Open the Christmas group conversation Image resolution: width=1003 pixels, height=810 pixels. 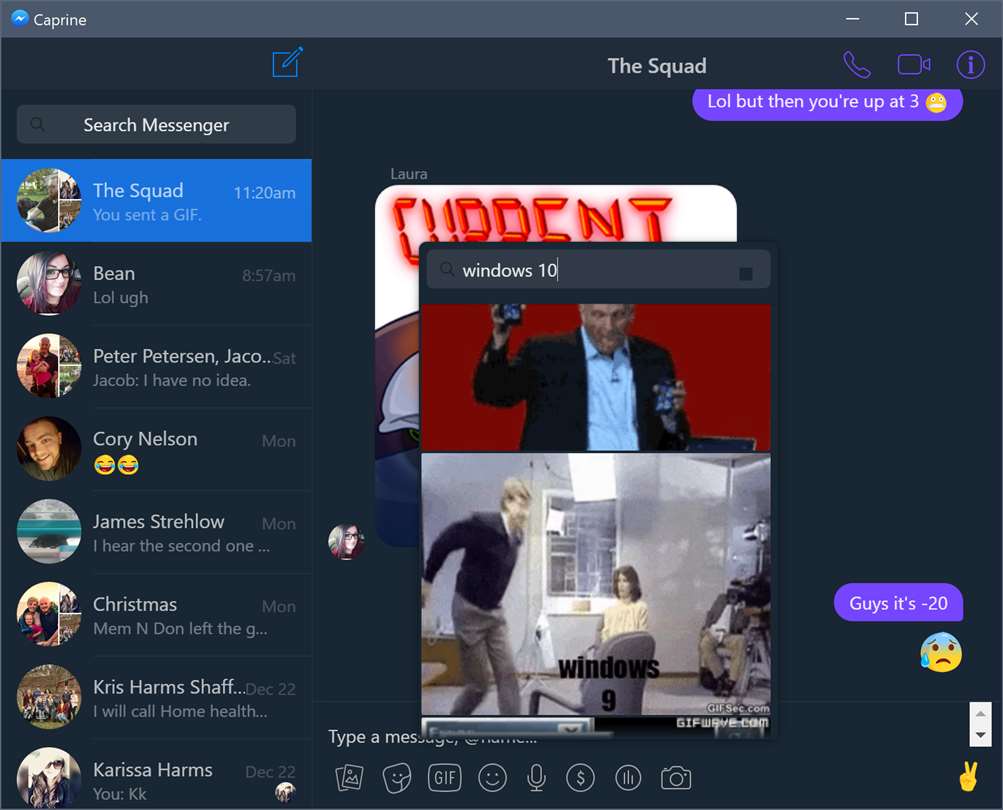point(156,614)
